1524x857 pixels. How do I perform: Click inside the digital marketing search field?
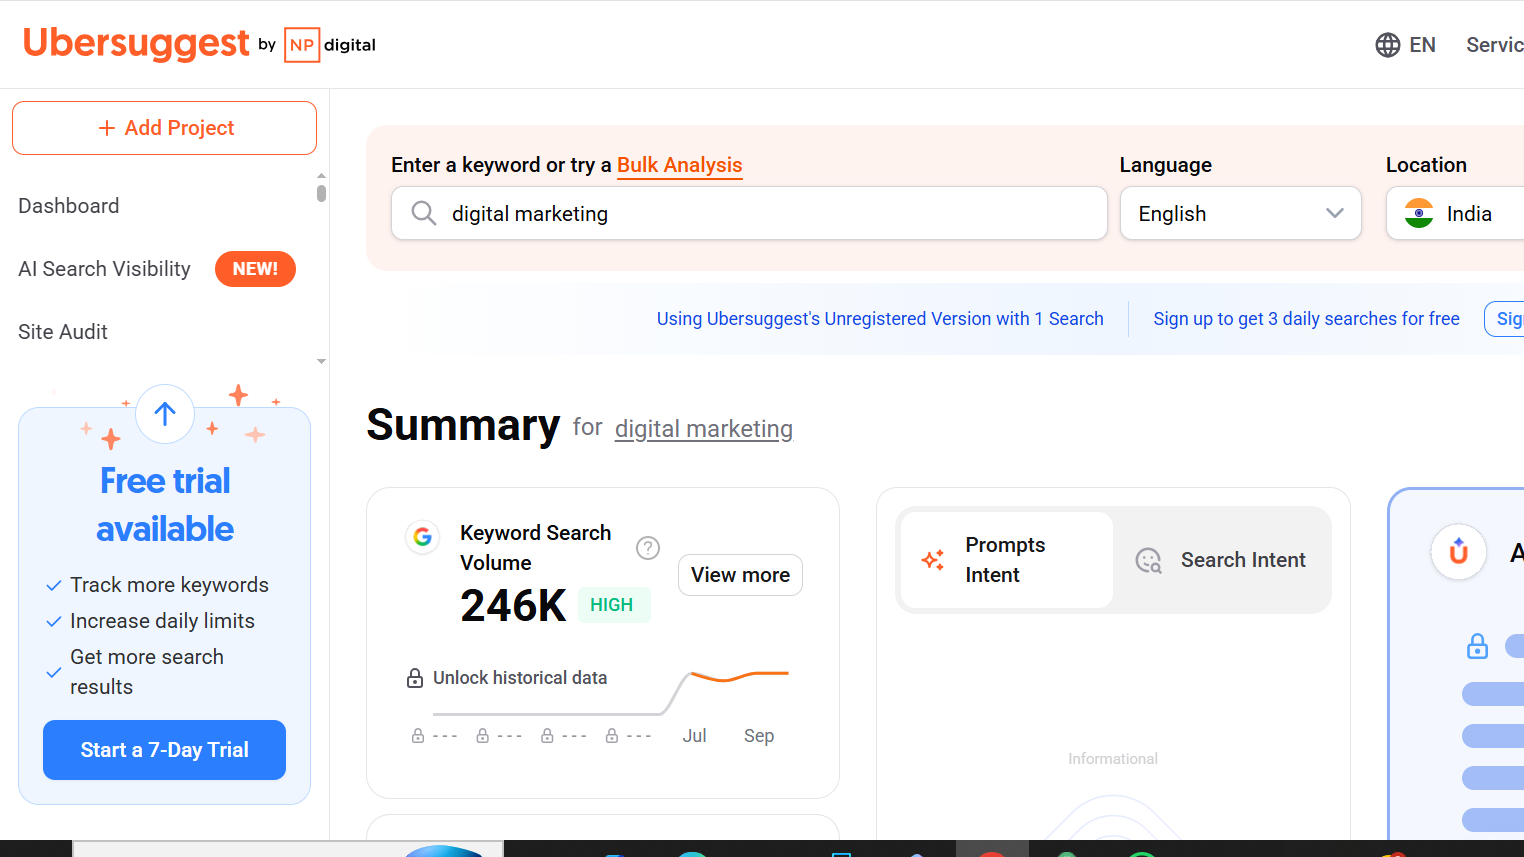pyautogui.click(x=700, y=213)
